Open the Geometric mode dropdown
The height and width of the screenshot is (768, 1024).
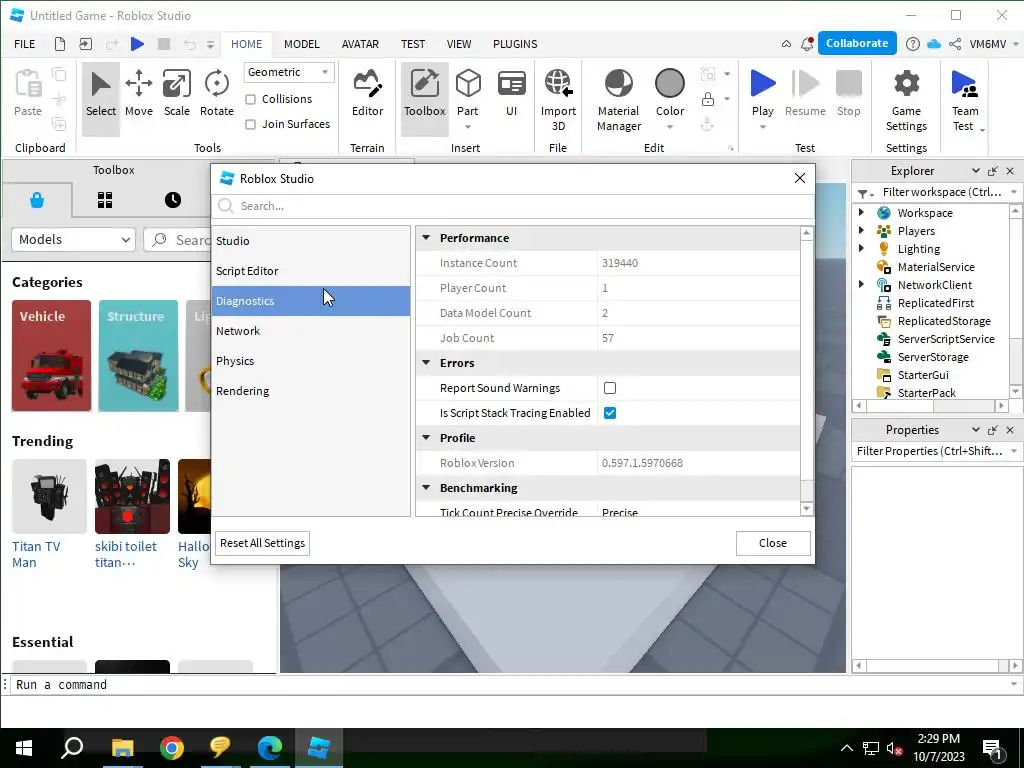289,72
